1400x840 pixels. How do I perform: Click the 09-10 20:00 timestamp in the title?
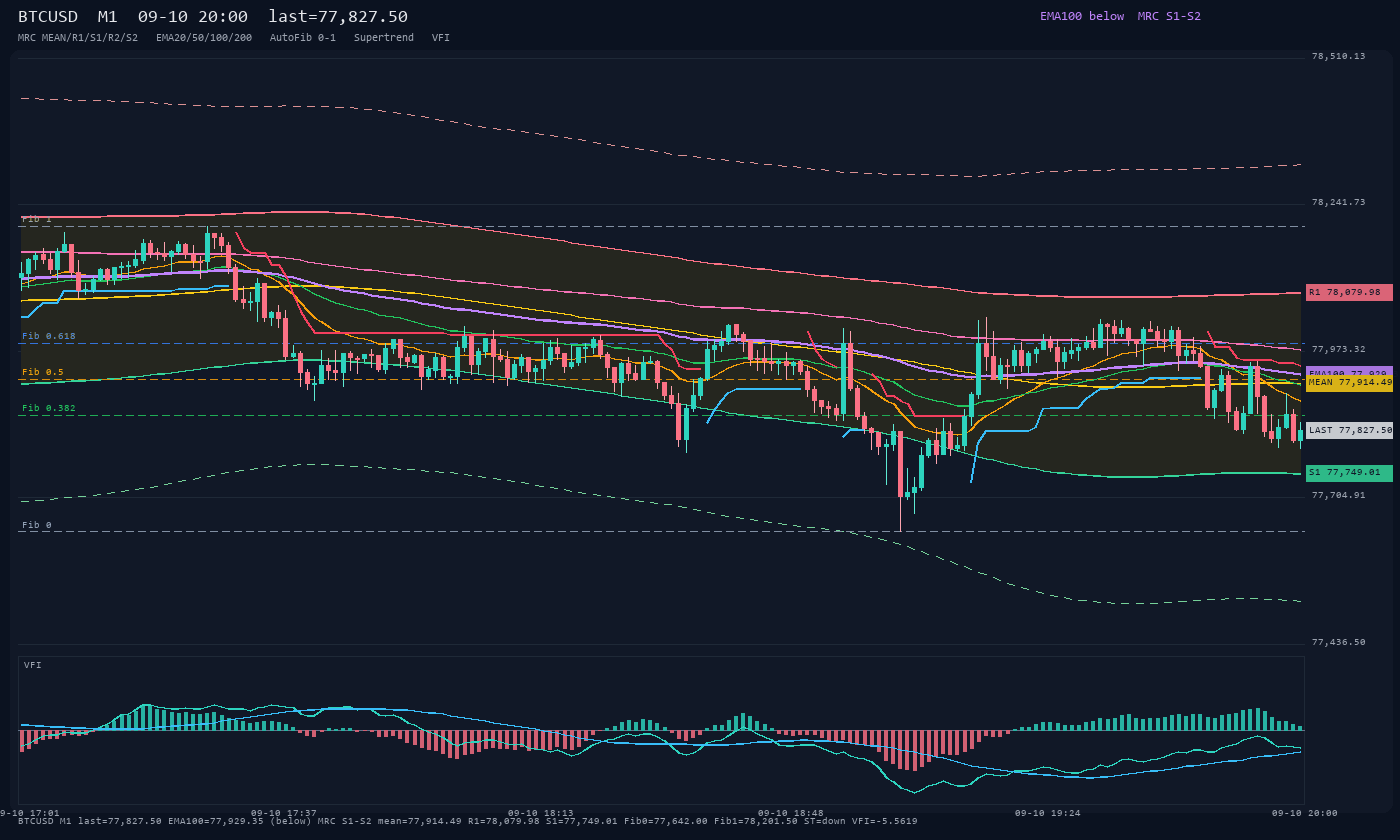[193, 16]
